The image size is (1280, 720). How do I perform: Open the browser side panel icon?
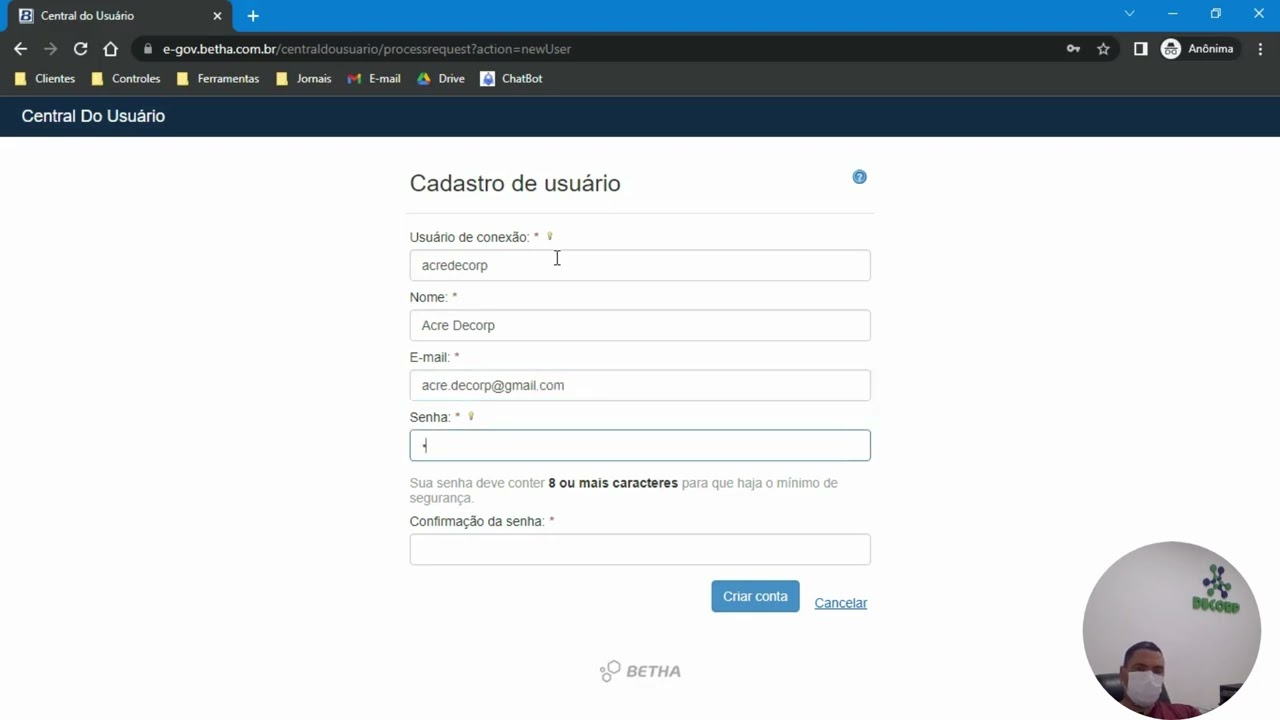1140,49
